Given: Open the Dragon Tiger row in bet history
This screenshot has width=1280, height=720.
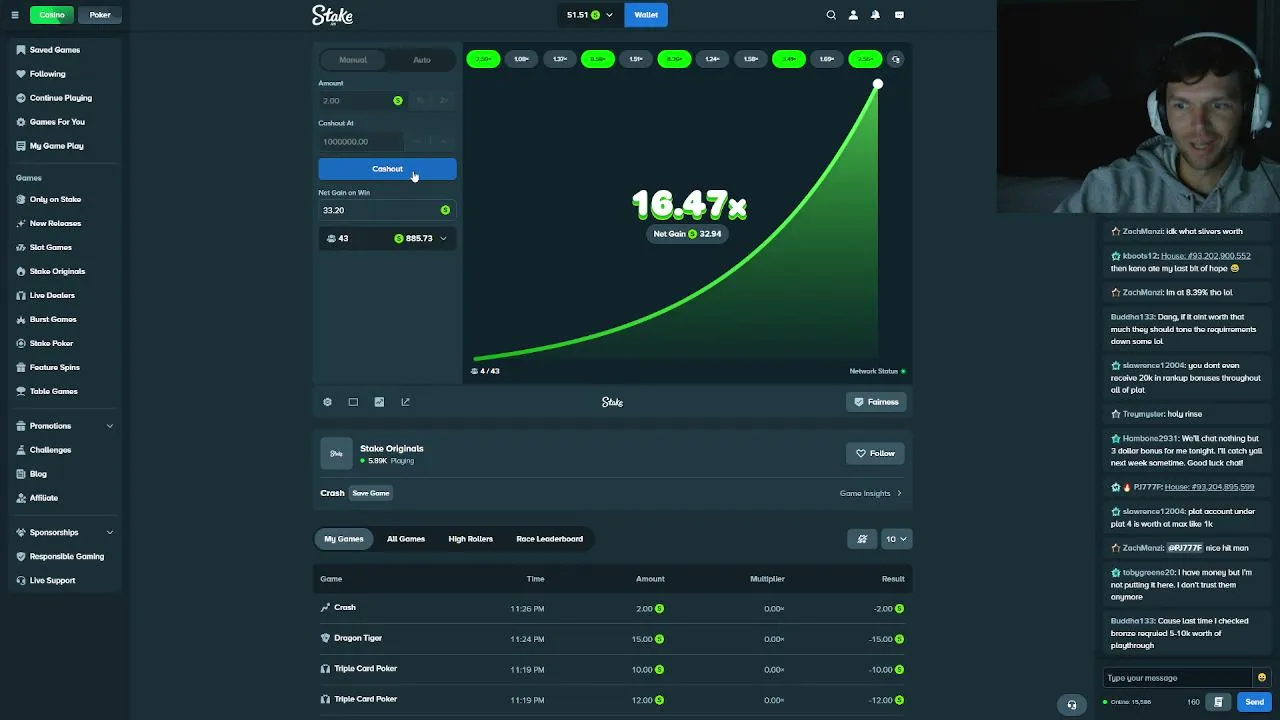Looking at the screenshot, I should (612, 638).
